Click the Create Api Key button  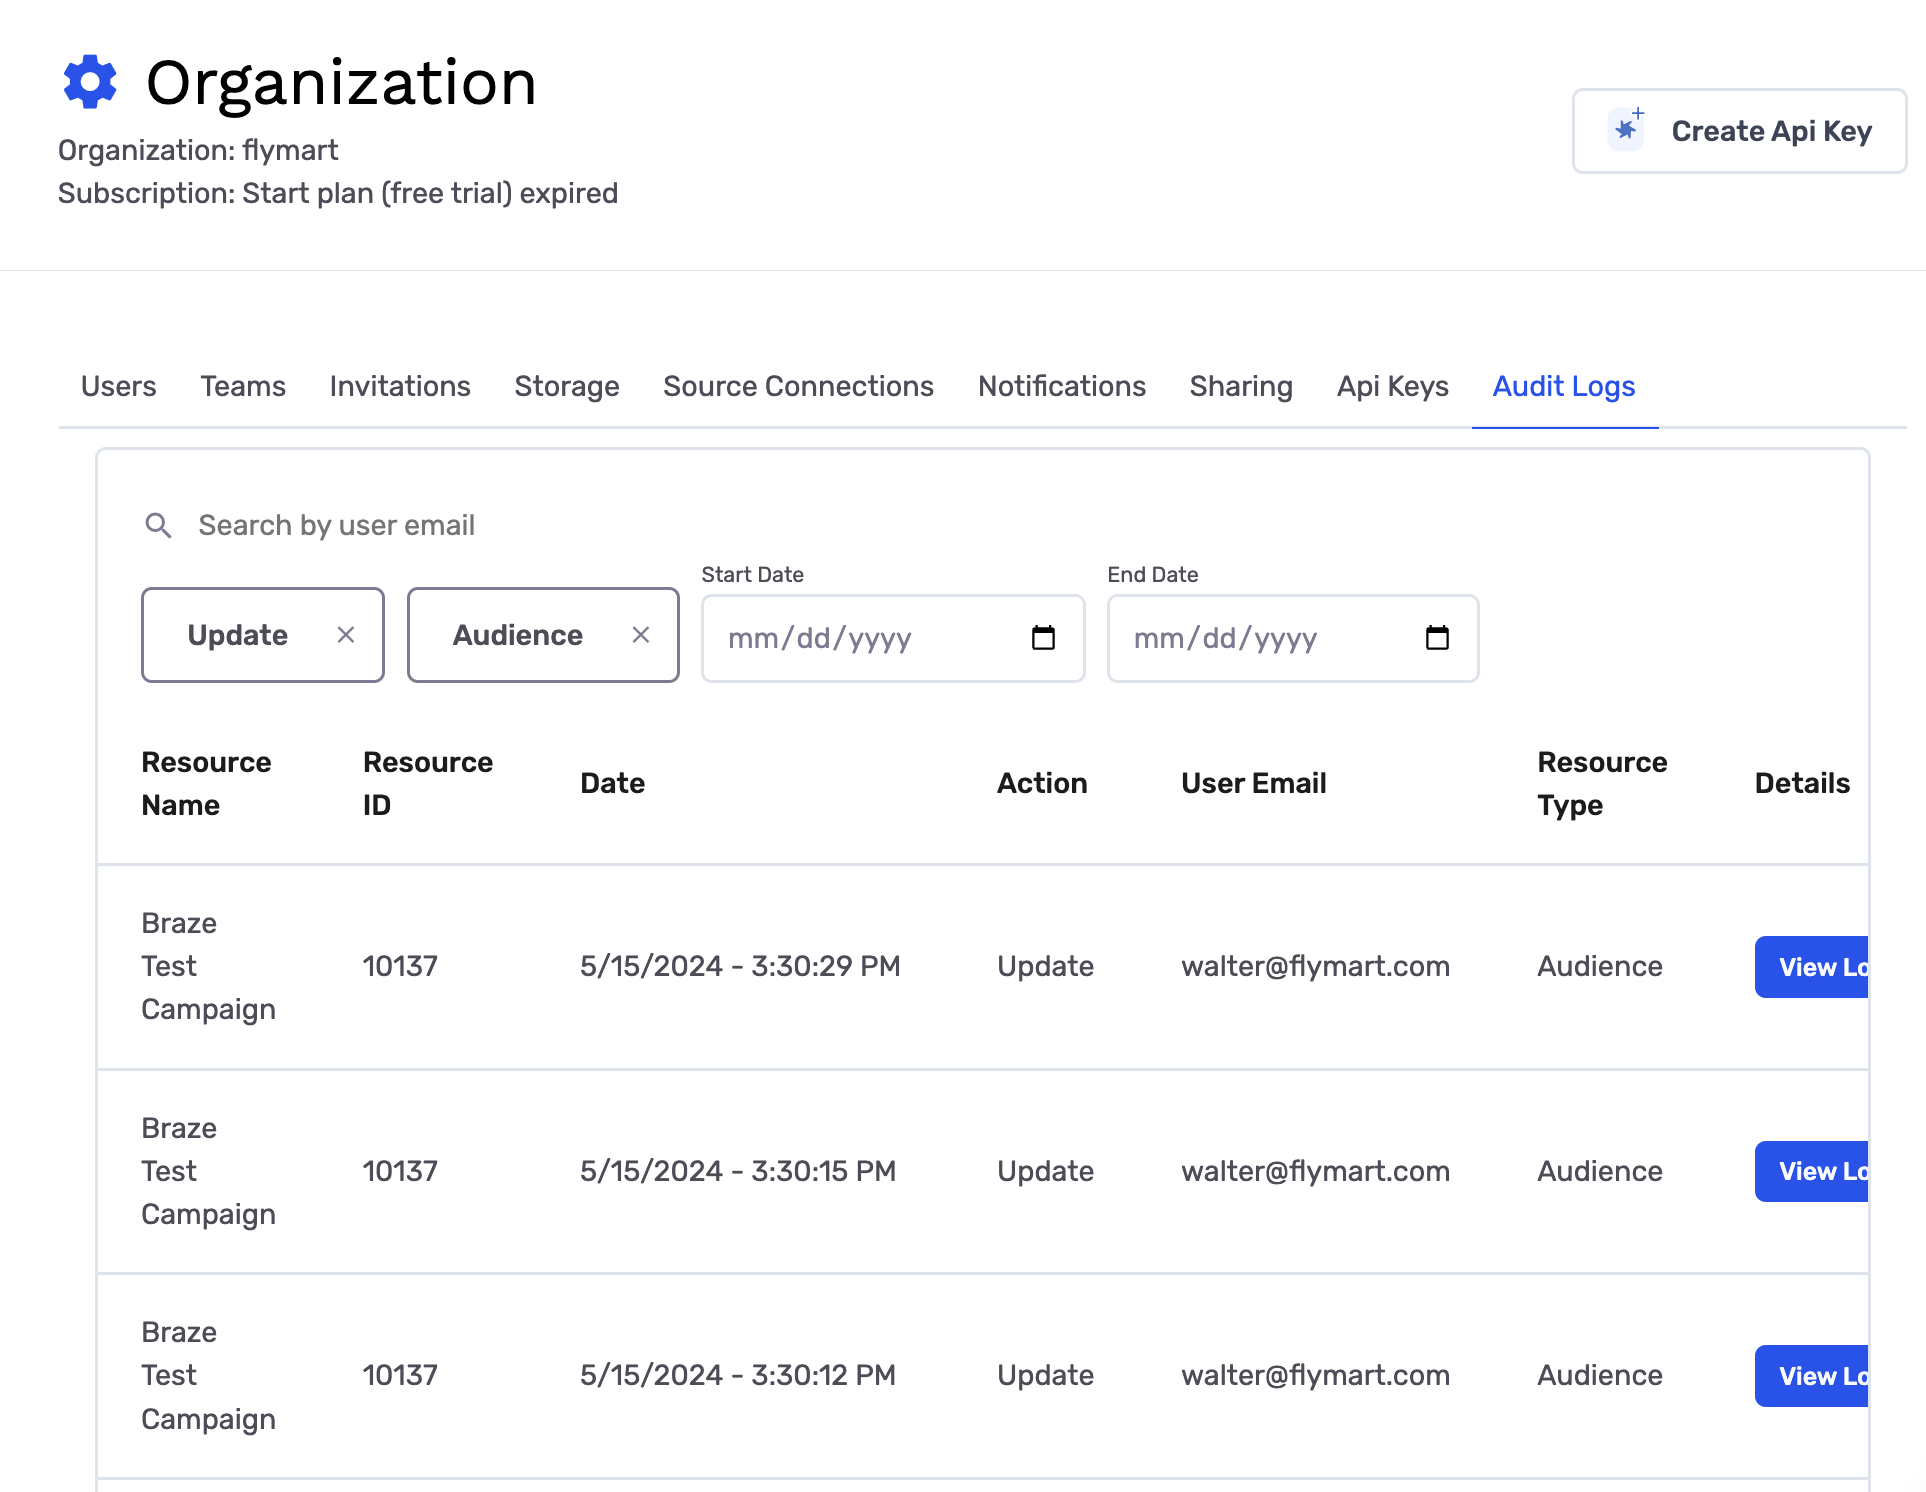pos(1738,130)
